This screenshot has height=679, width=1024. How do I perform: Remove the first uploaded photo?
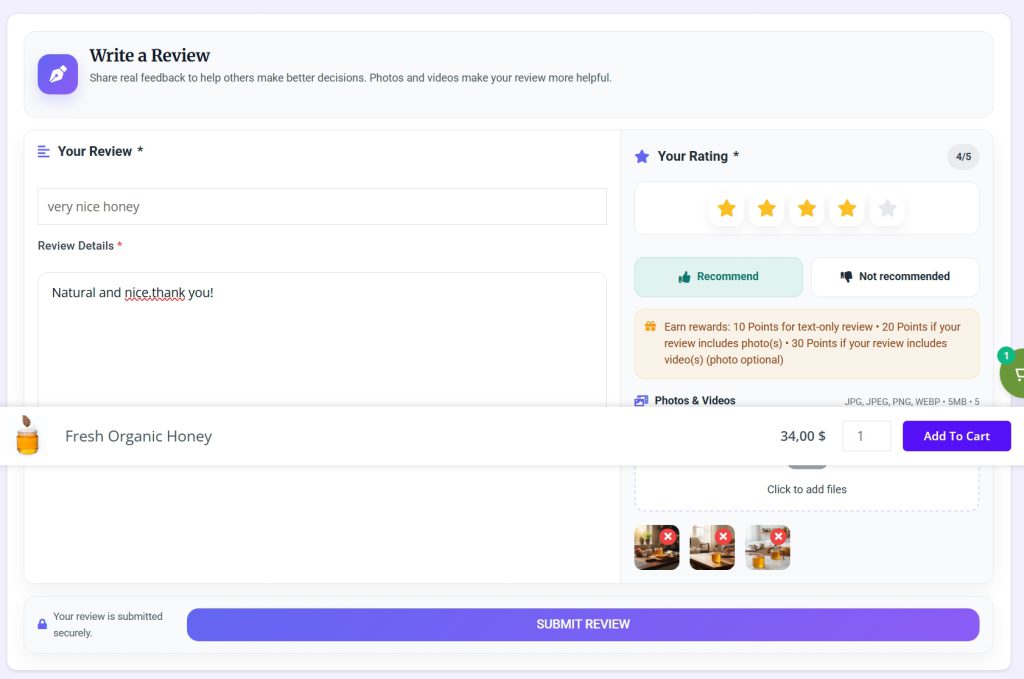pos(667,536)
